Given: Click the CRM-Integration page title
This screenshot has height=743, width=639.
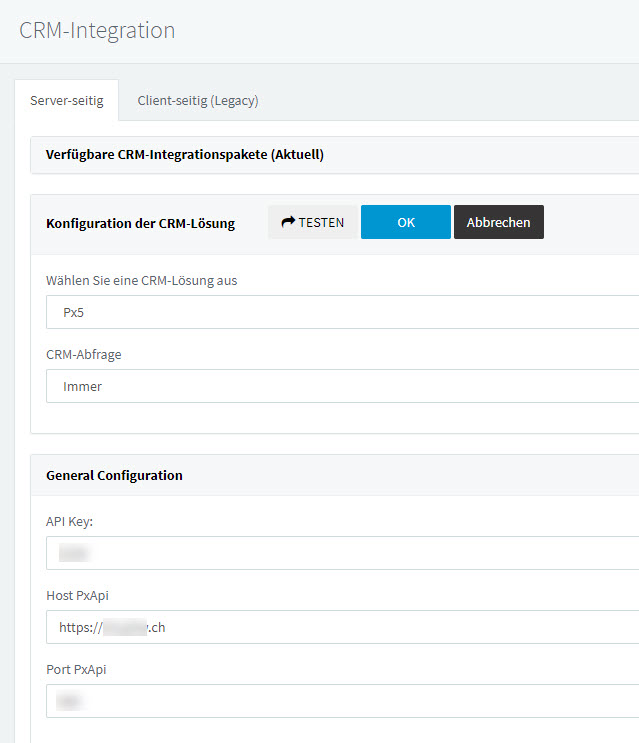Looking at the screenshot, I should tap(97, 30).
